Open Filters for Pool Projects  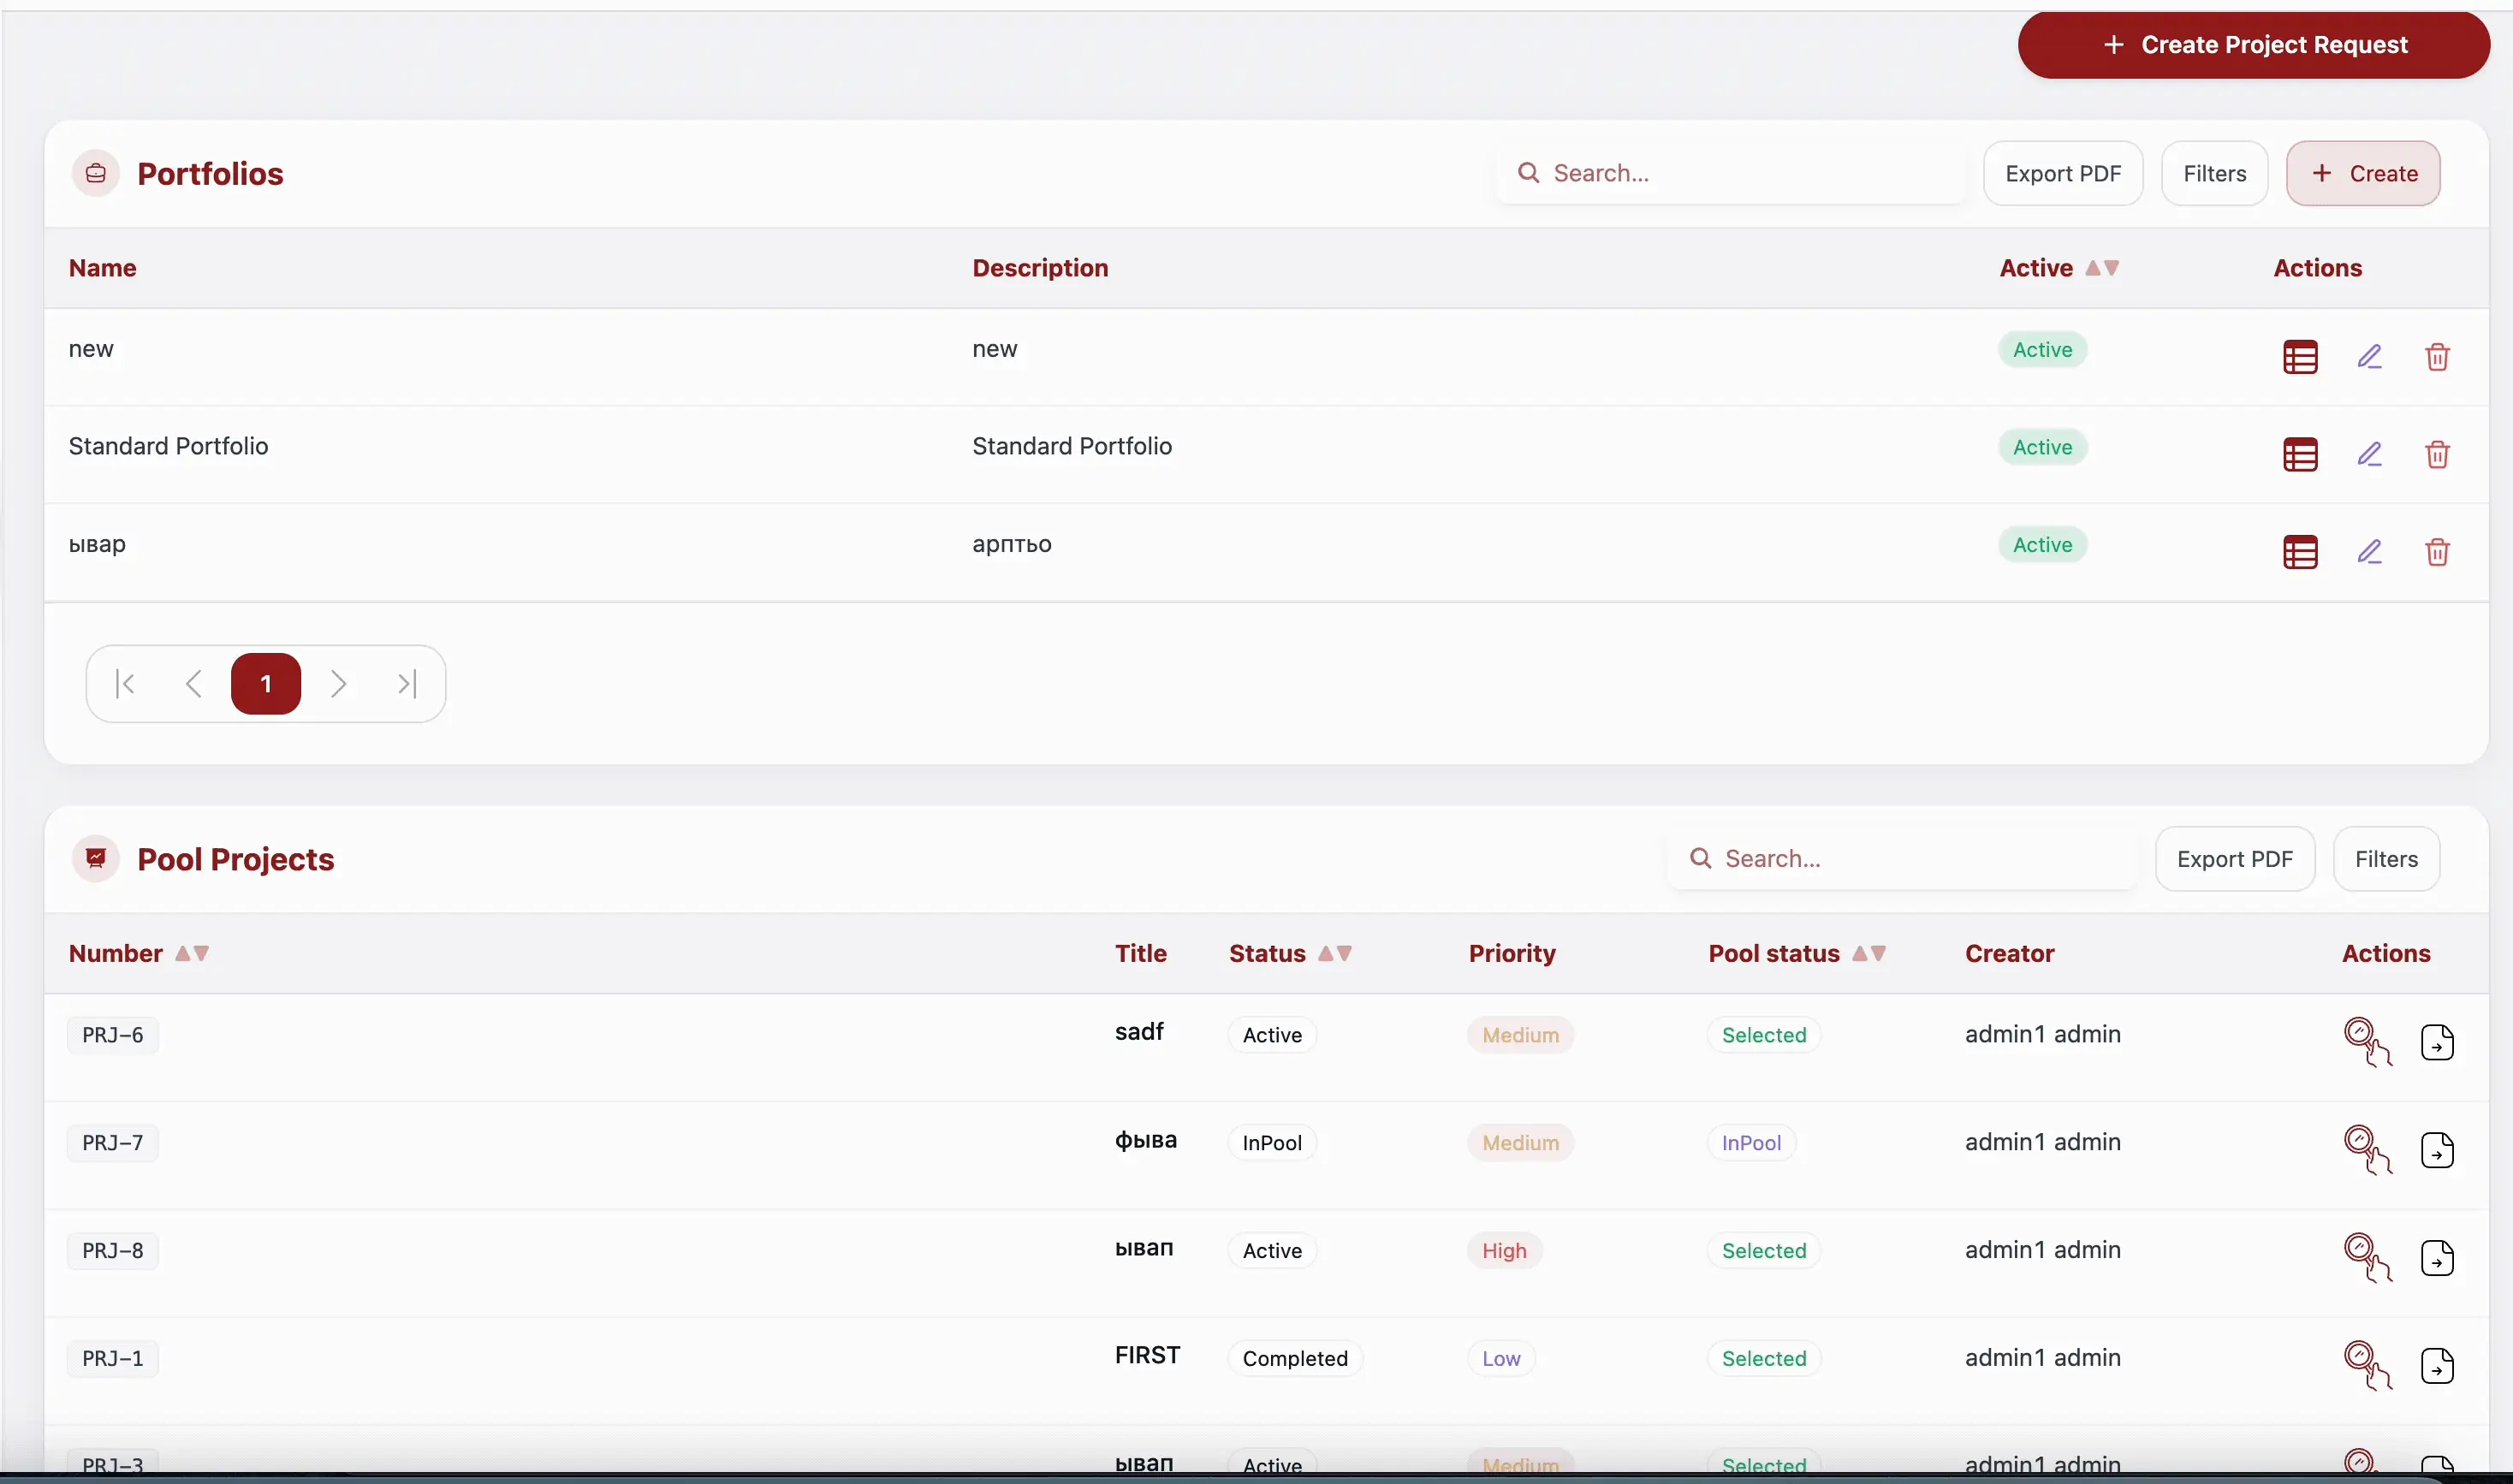pos(2385,859)
